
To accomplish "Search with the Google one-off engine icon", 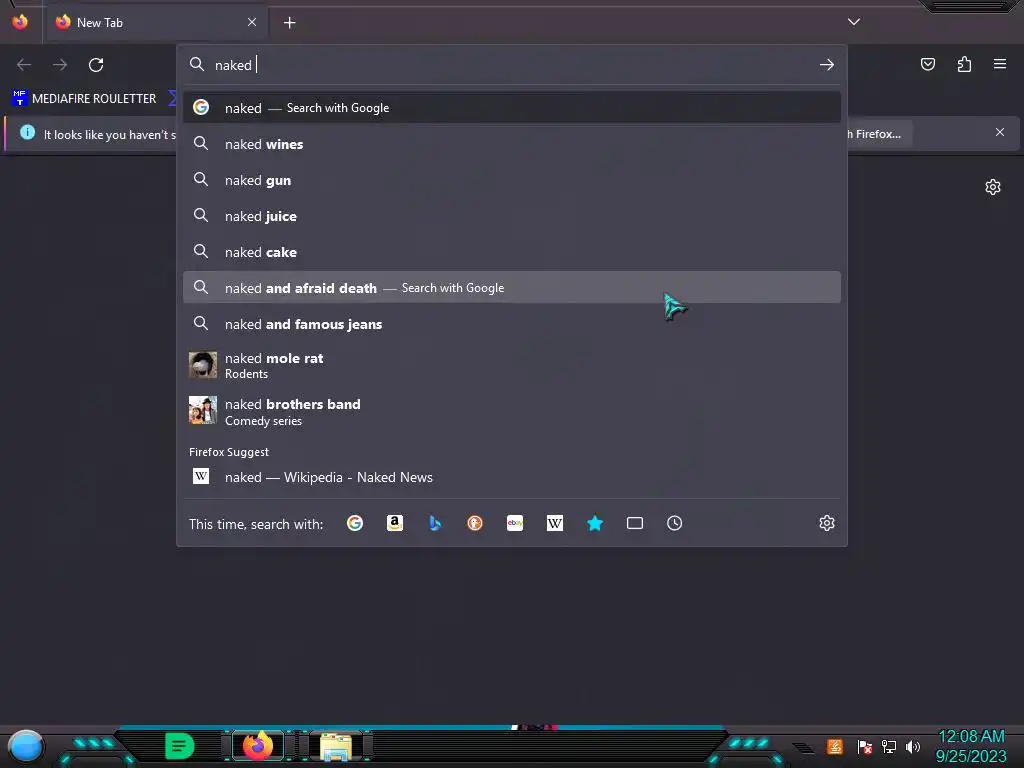I will [x=355, y=523].
